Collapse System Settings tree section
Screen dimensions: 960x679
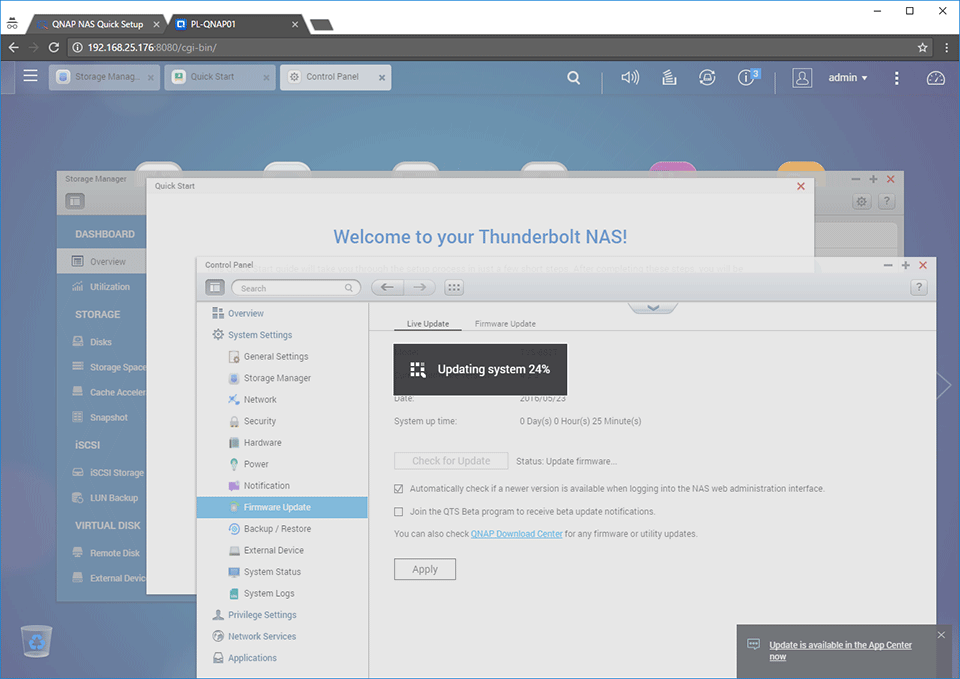click(260, 334)
